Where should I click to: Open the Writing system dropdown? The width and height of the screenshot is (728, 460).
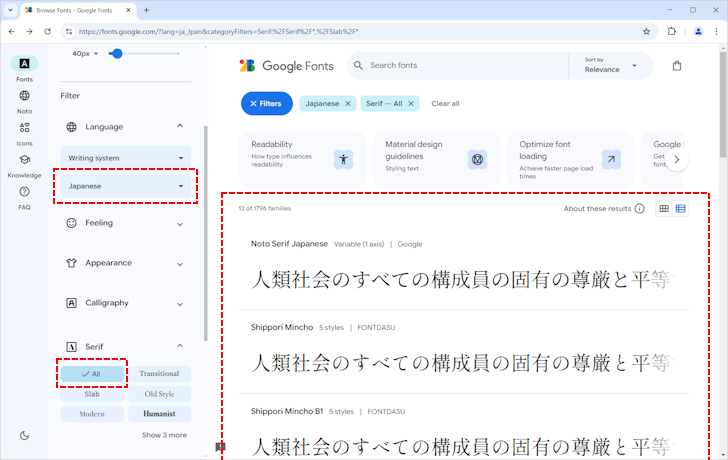coord(125,158)
